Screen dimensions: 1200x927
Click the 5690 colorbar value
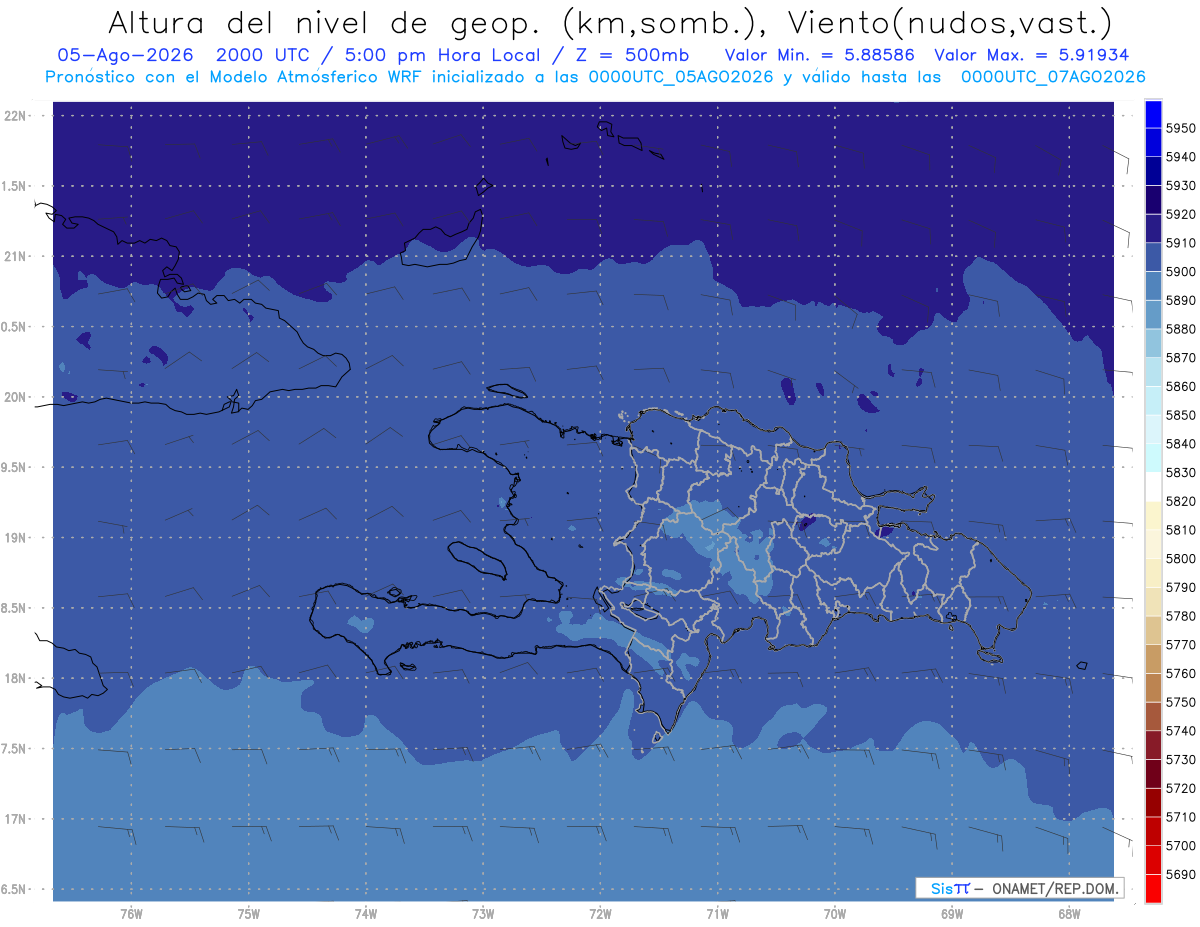[x=1180, y=874]
